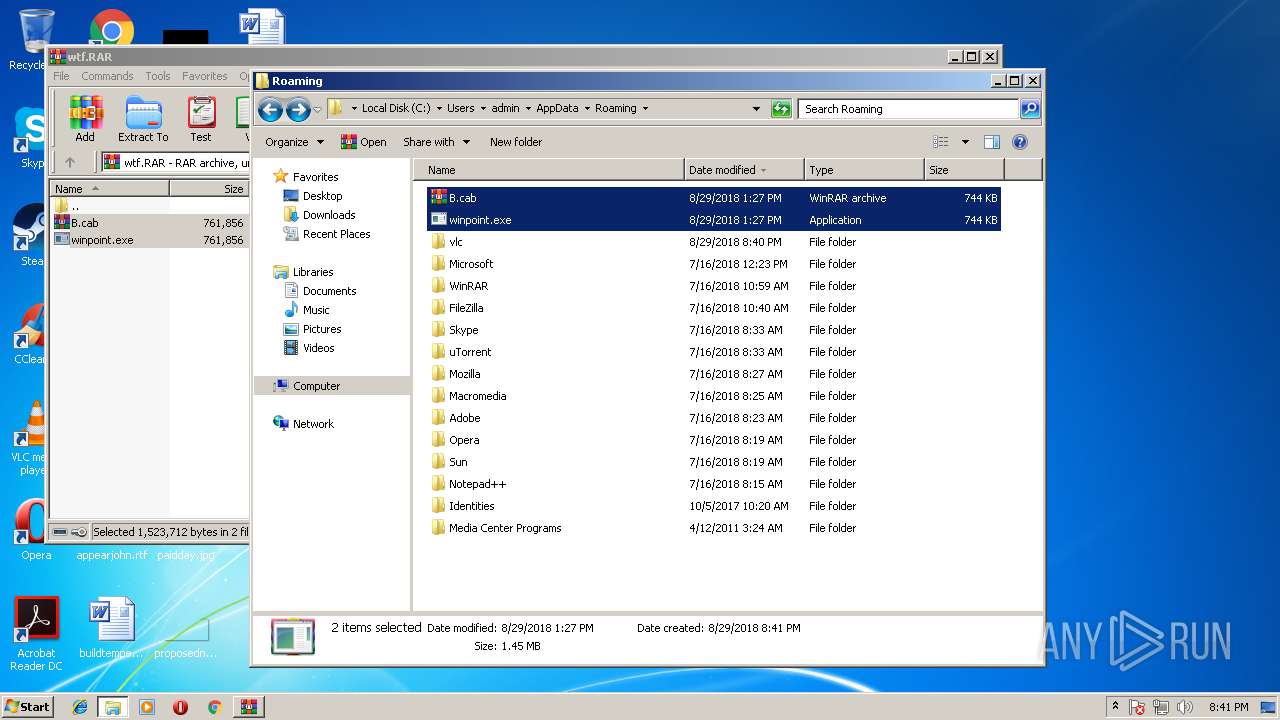Viewport: 1280px width, 720px height.
Task: Select winpoint.exe icon in Roaming list
Action: coord(438,219)
